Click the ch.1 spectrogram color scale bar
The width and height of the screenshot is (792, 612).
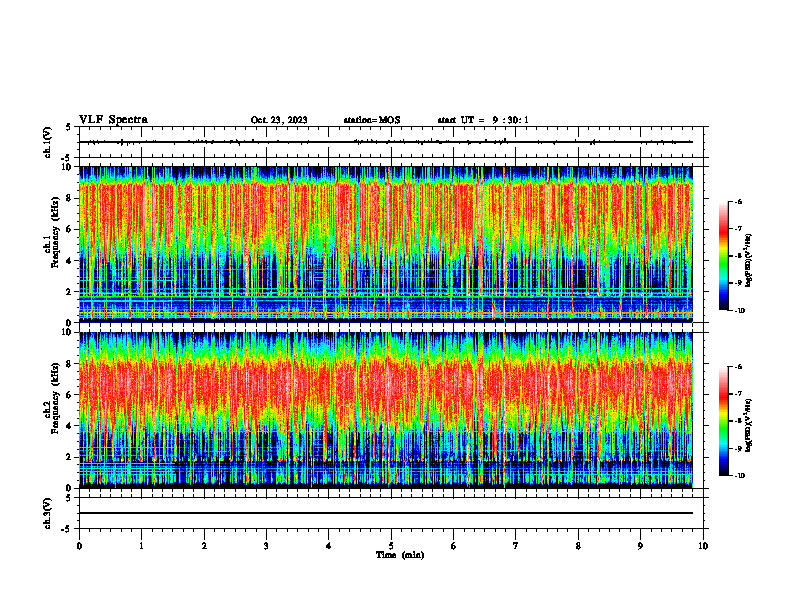click(x=723, y=256)
